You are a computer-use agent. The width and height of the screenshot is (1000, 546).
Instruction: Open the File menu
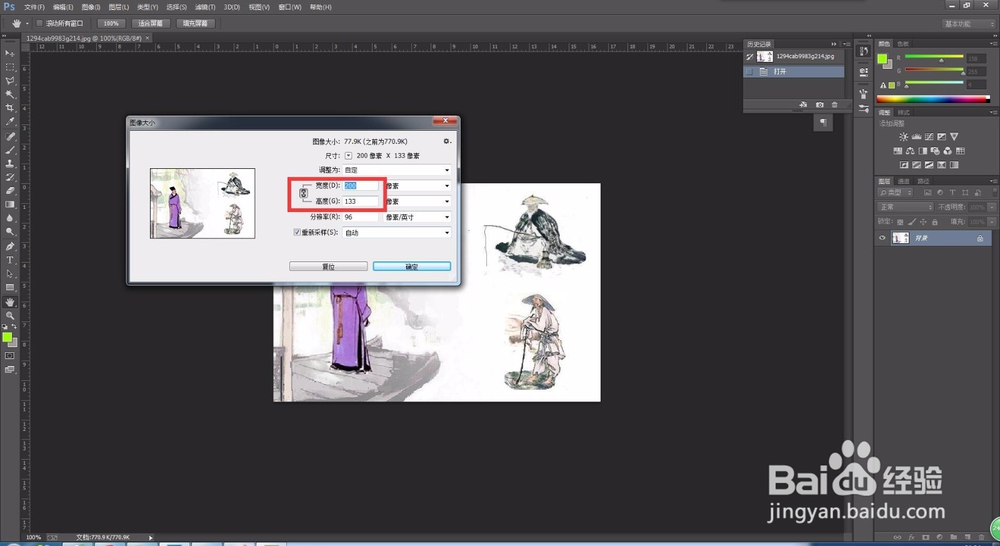[x=34, y=7]
